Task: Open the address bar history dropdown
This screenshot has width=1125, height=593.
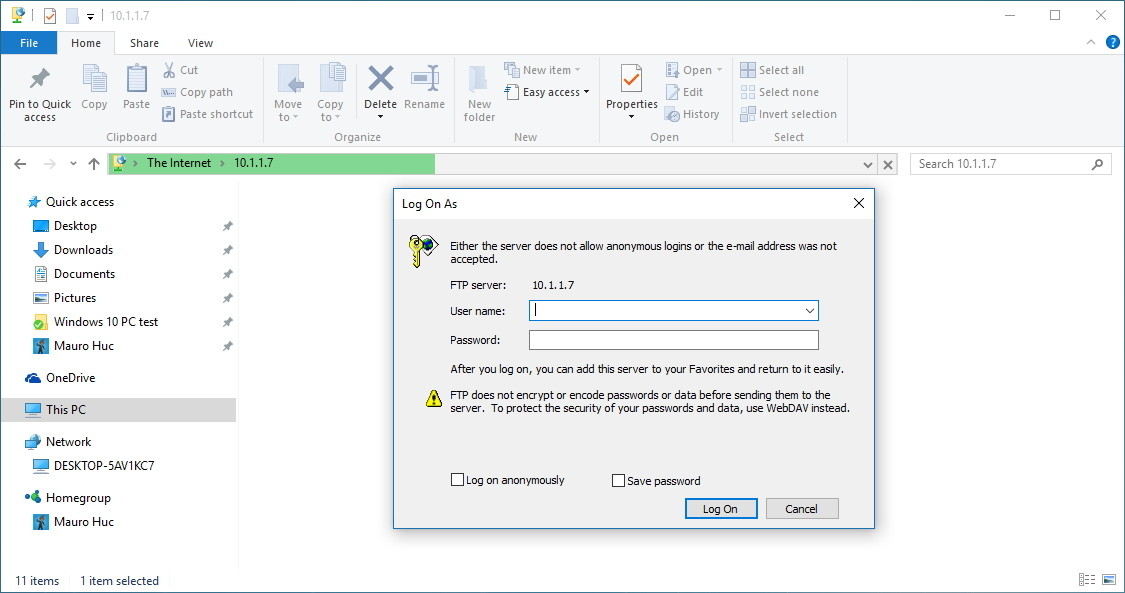Action: (868, 164)
